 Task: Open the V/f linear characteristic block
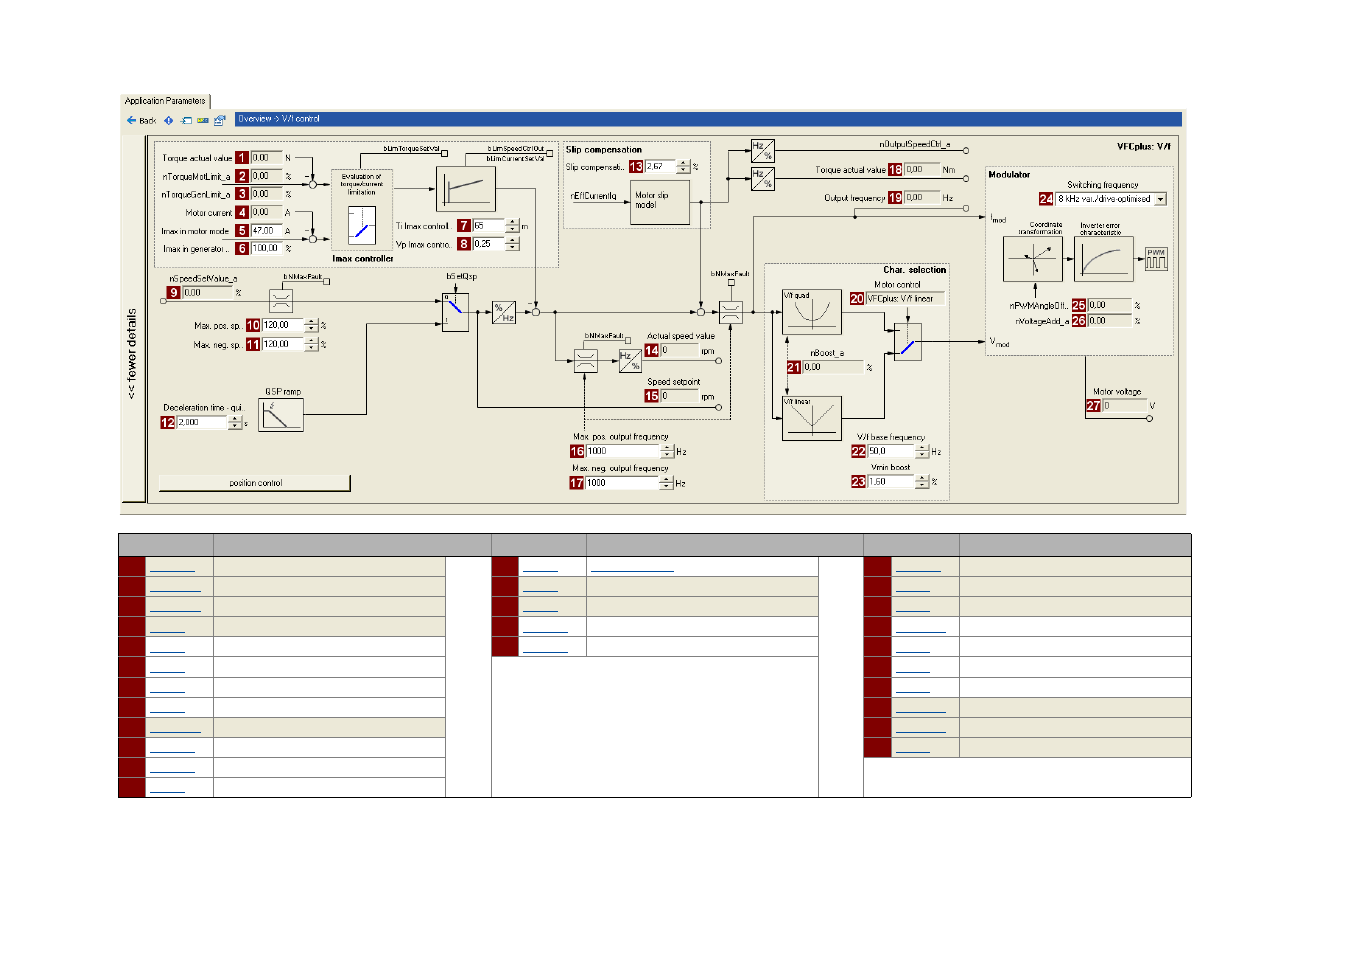pyautogui.click(x=811, y=419)
